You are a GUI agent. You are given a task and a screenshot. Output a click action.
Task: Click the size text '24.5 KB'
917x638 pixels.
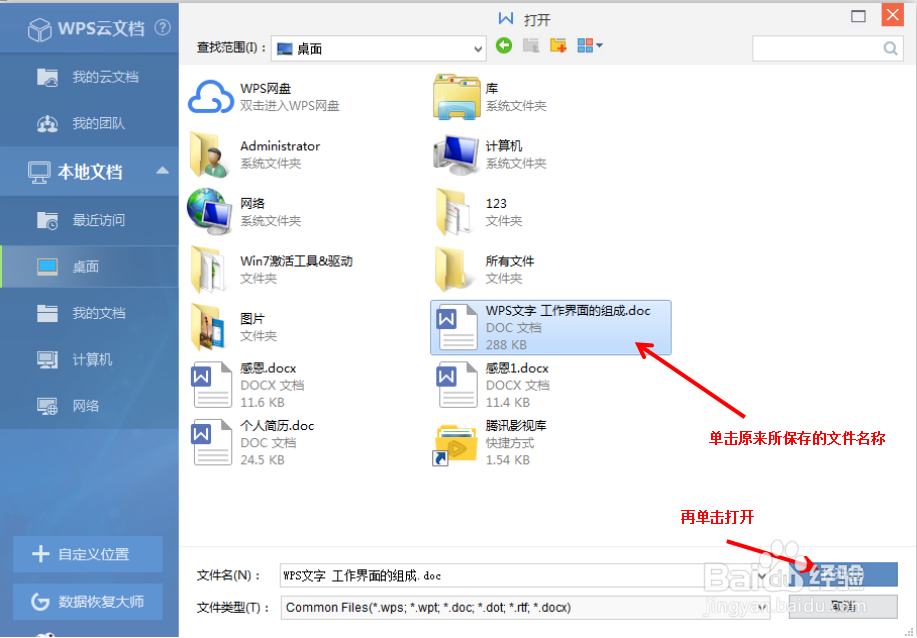point(263,460)
